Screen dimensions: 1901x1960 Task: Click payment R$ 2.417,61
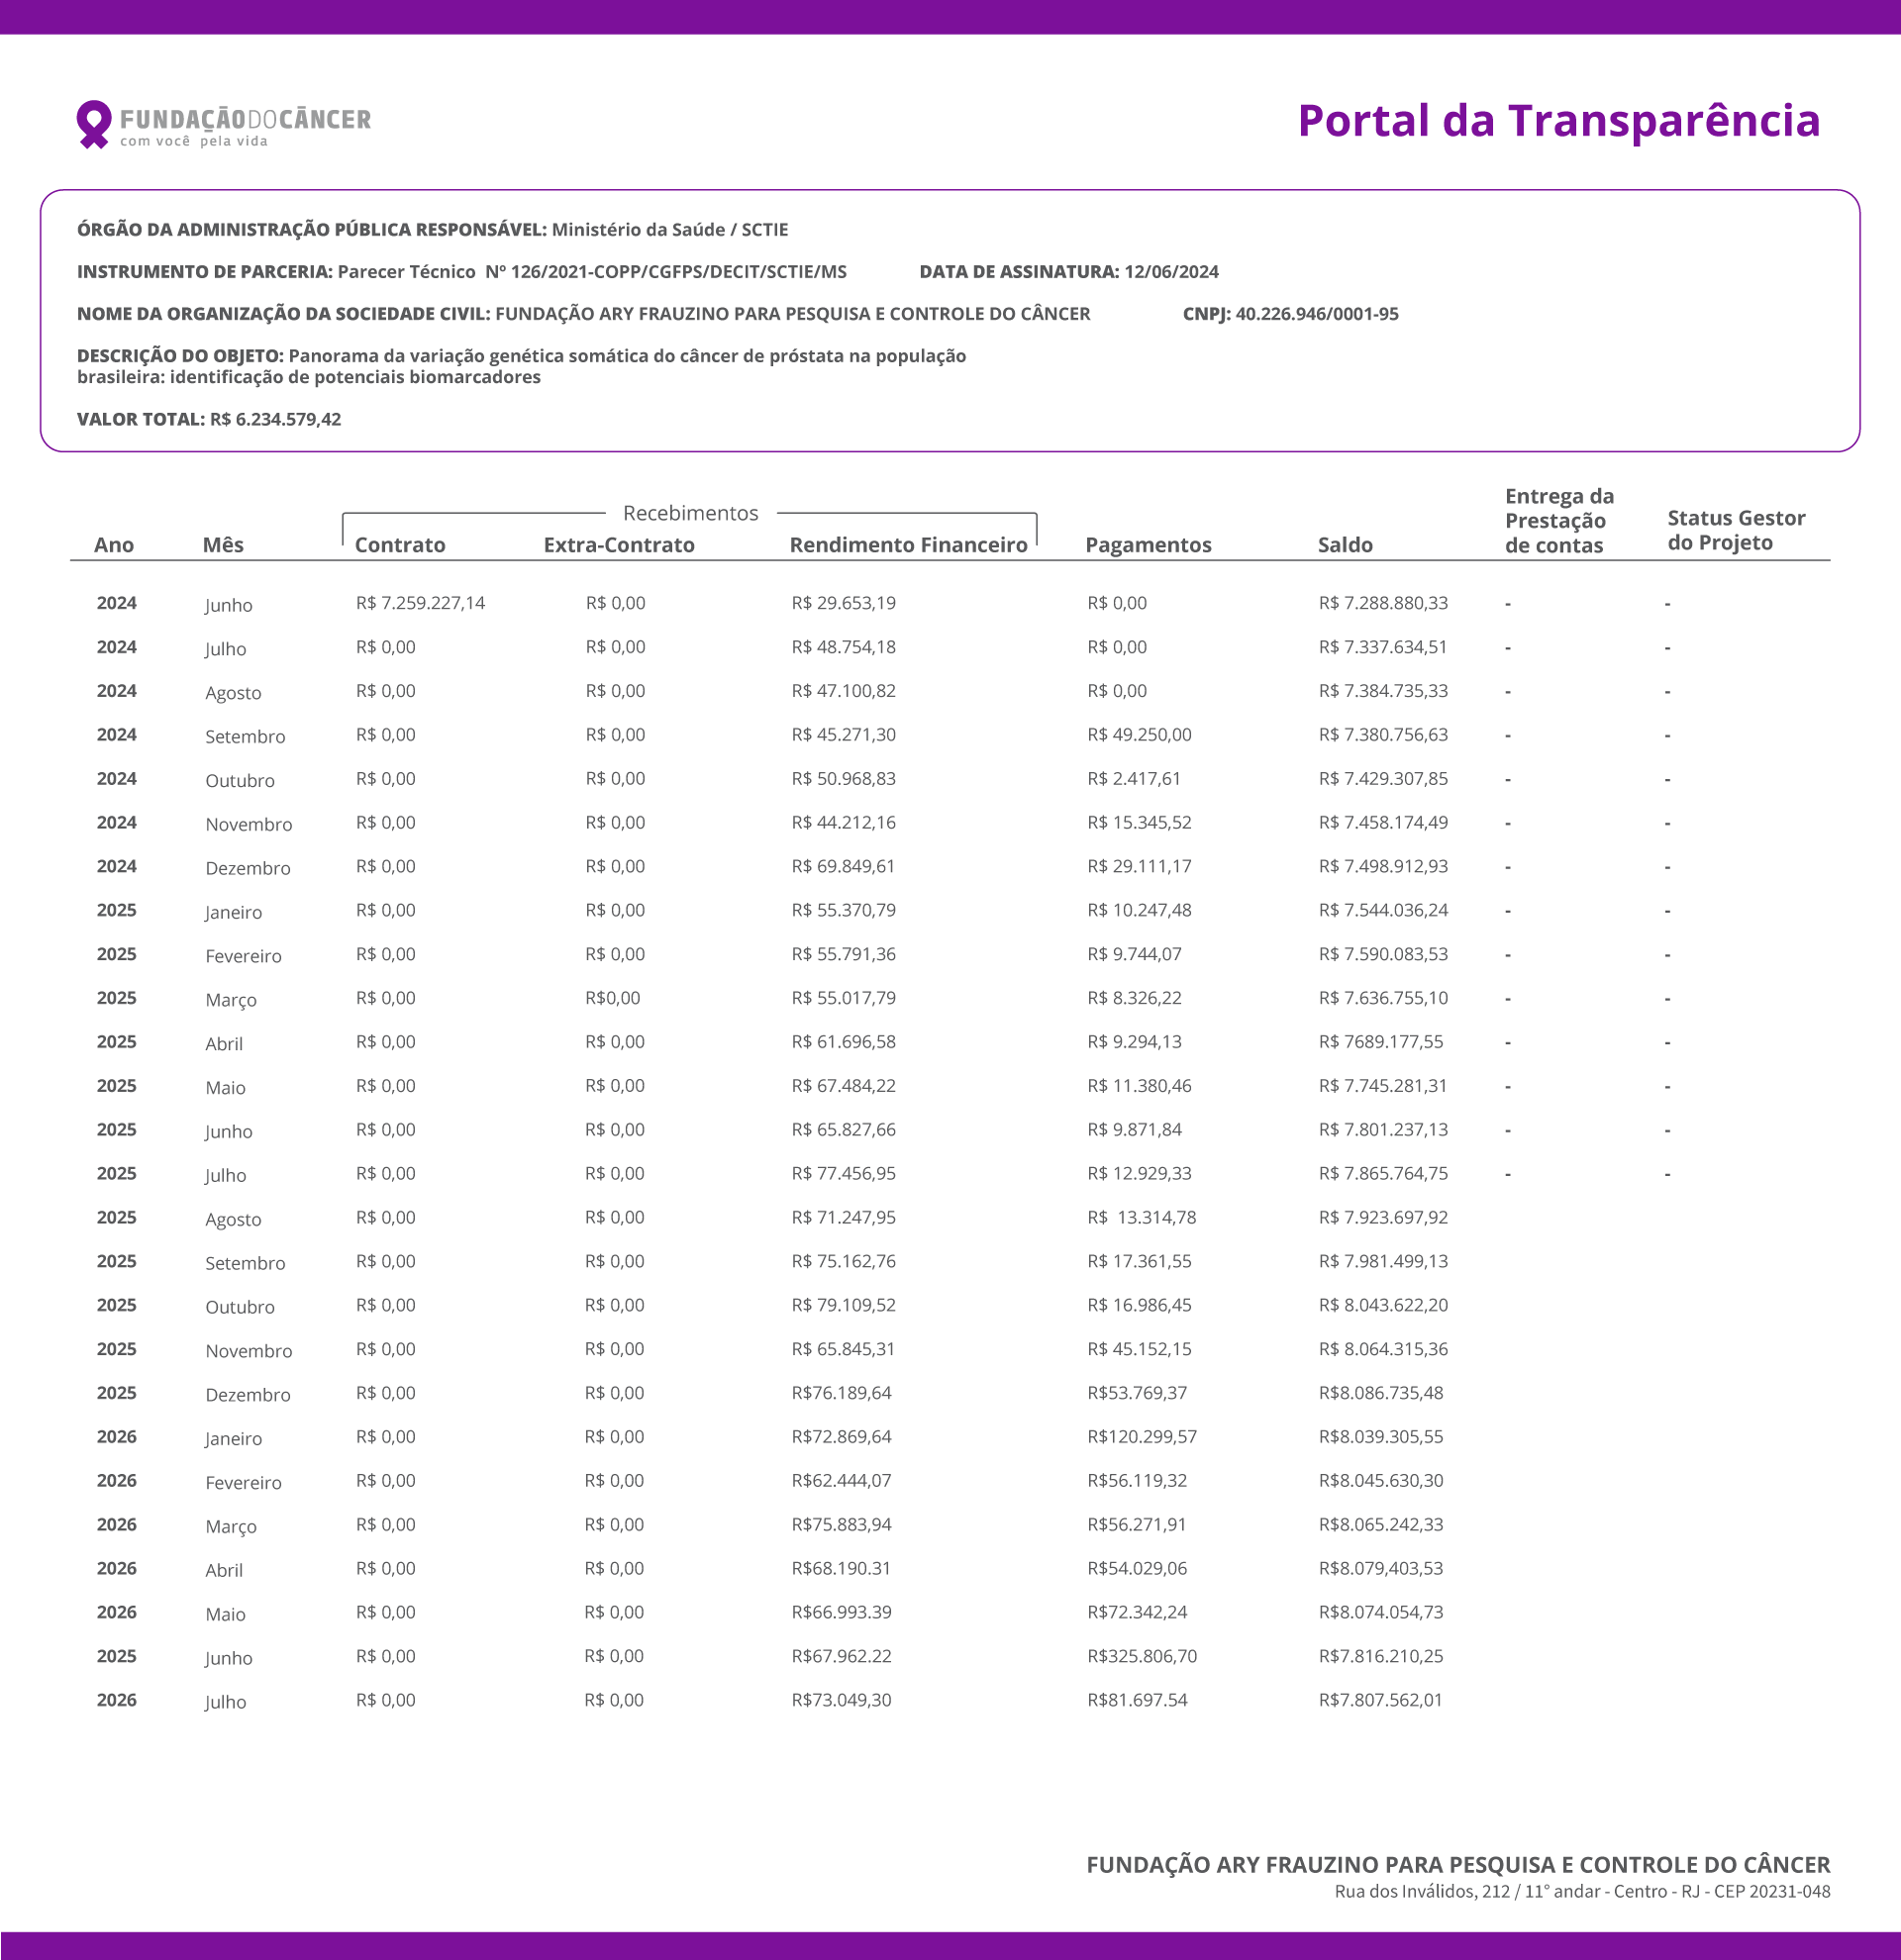[1132, 779]
